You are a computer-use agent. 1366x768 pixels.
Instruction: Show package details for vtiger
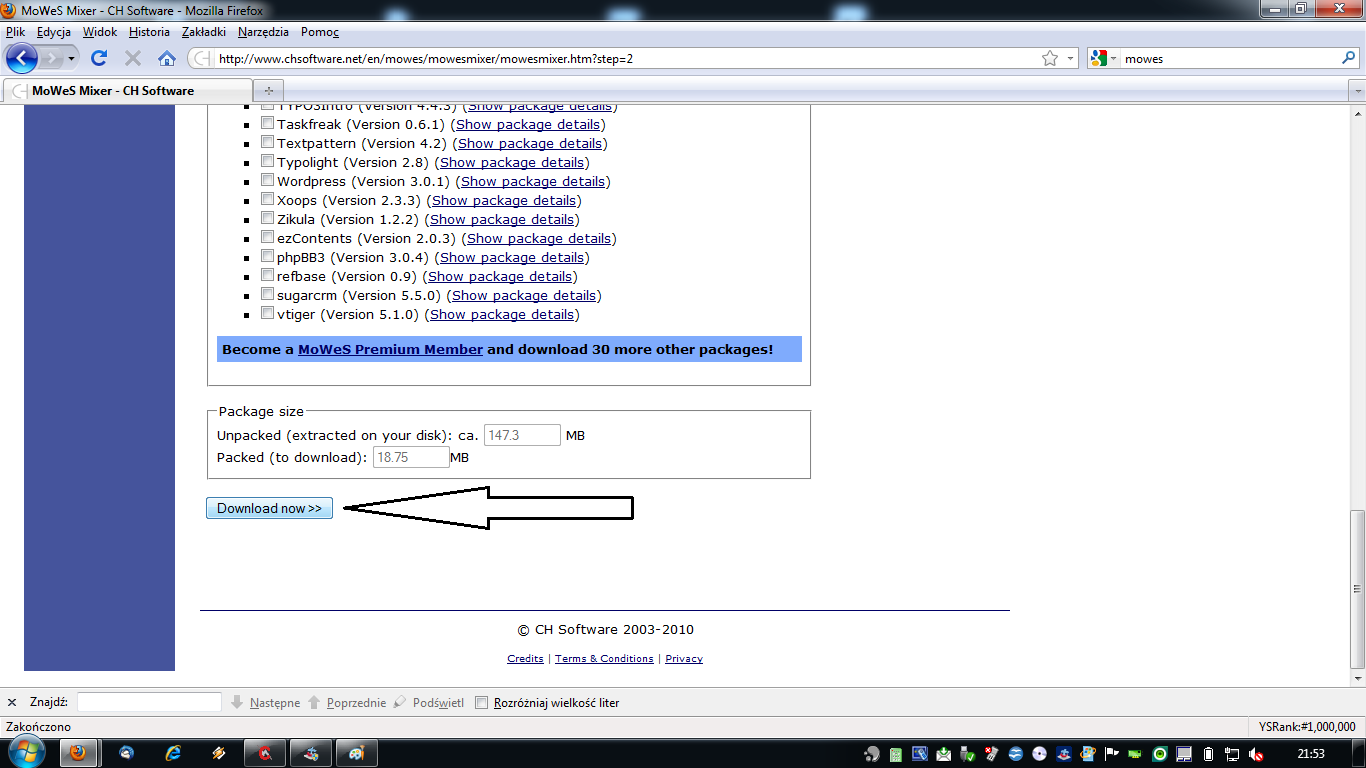point(502,315)
